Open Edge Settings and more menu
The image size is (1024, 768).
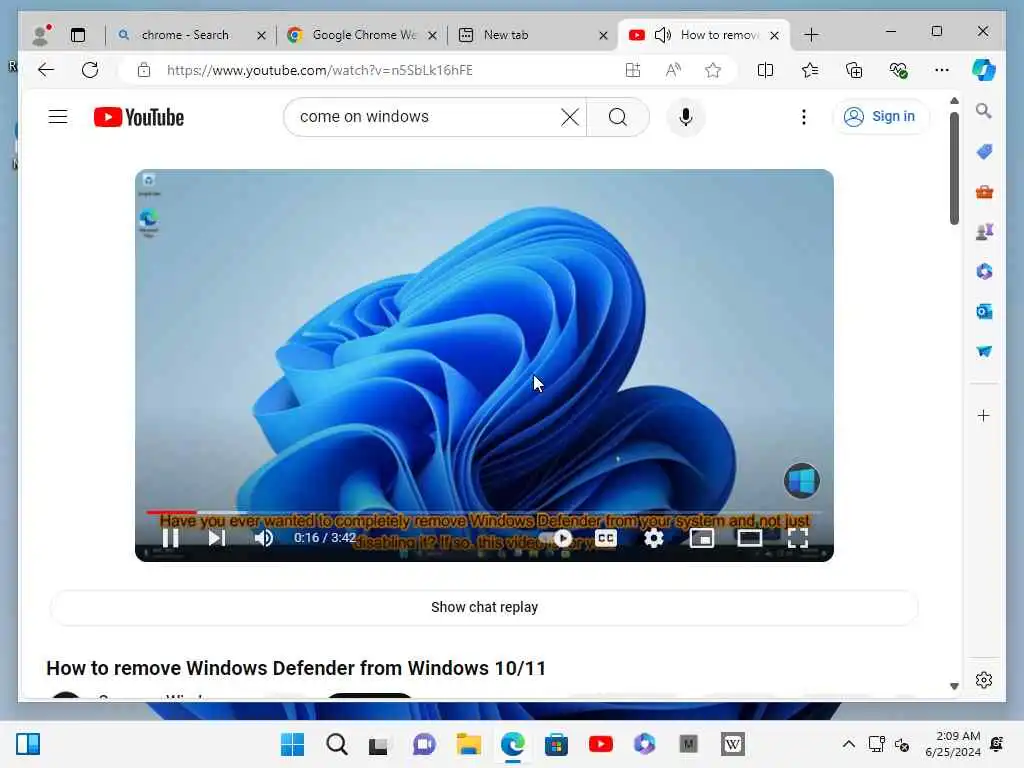(942, 70)
